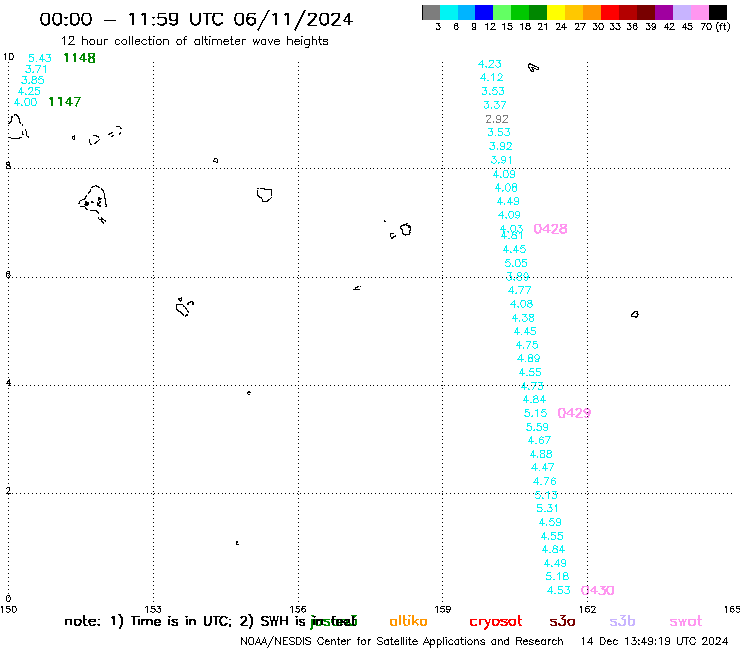This screenshot has width=740, height=650.
Task: Select the wave height value 3.71
Action: tap(36, 69)
